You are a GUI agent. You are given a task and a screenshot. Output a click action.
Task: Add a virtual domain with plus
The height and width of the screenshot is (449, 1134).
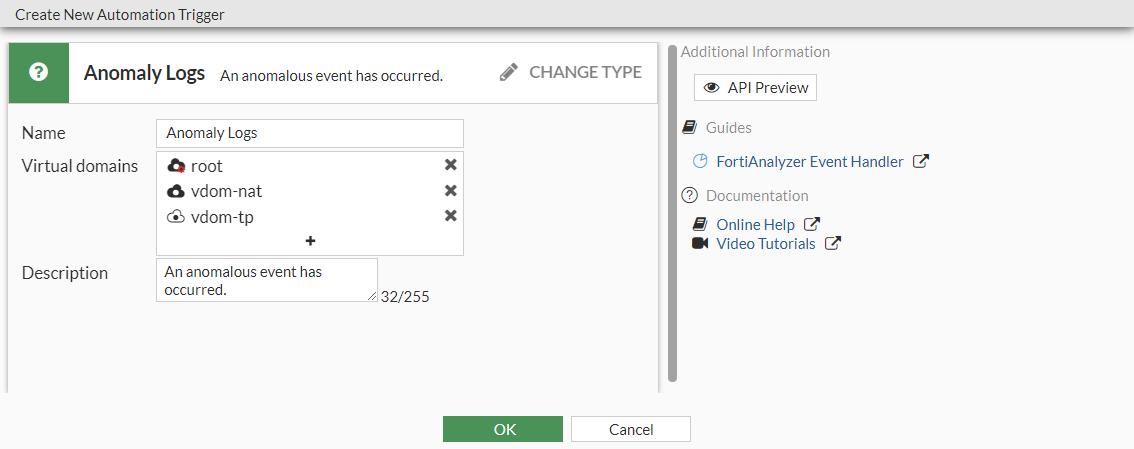pyautogui.click(x=310, y=241)
